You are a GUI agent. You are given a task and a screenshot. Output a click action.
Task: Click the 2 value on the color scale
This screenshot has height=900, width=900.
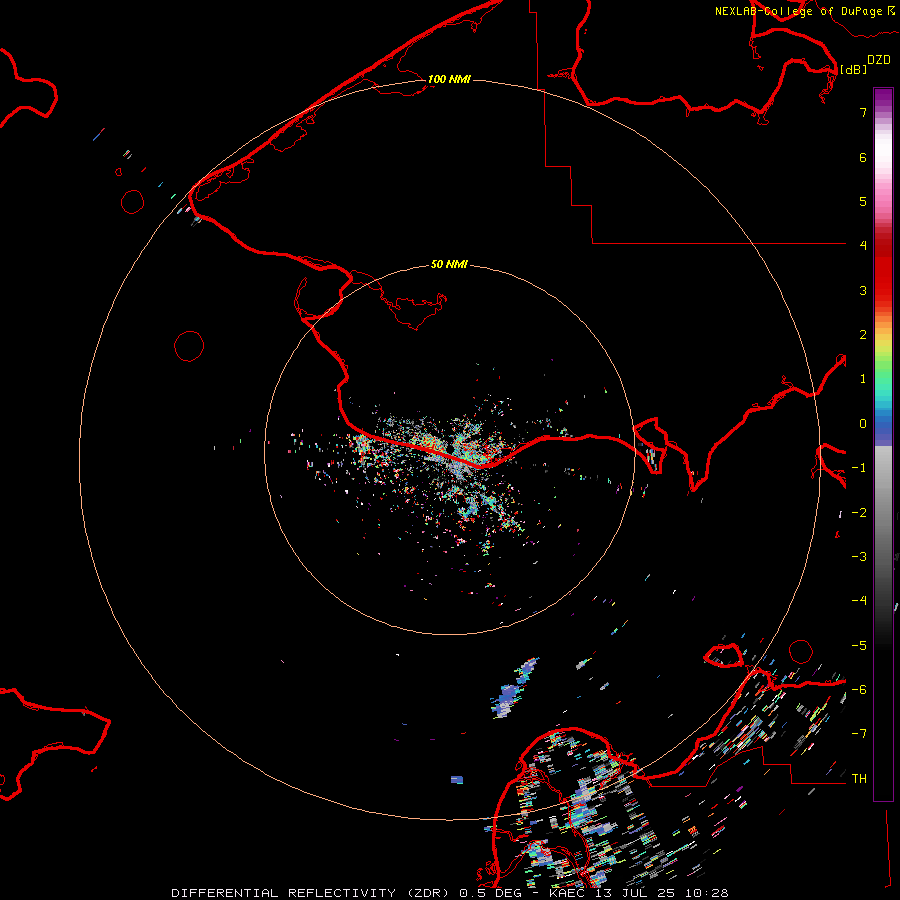coord(863,335)
